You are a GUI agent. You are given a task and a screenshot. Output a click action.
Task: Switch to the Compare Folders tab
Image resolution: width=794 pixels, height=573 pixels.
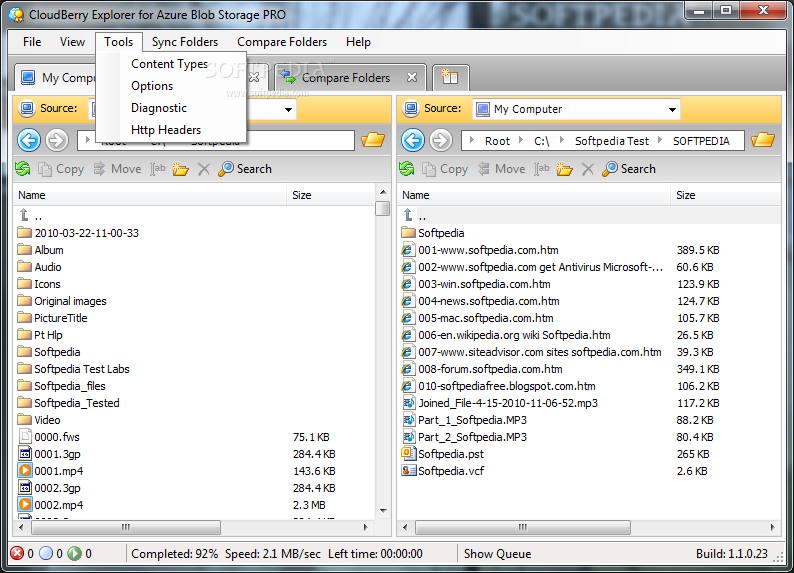point(346,78)
